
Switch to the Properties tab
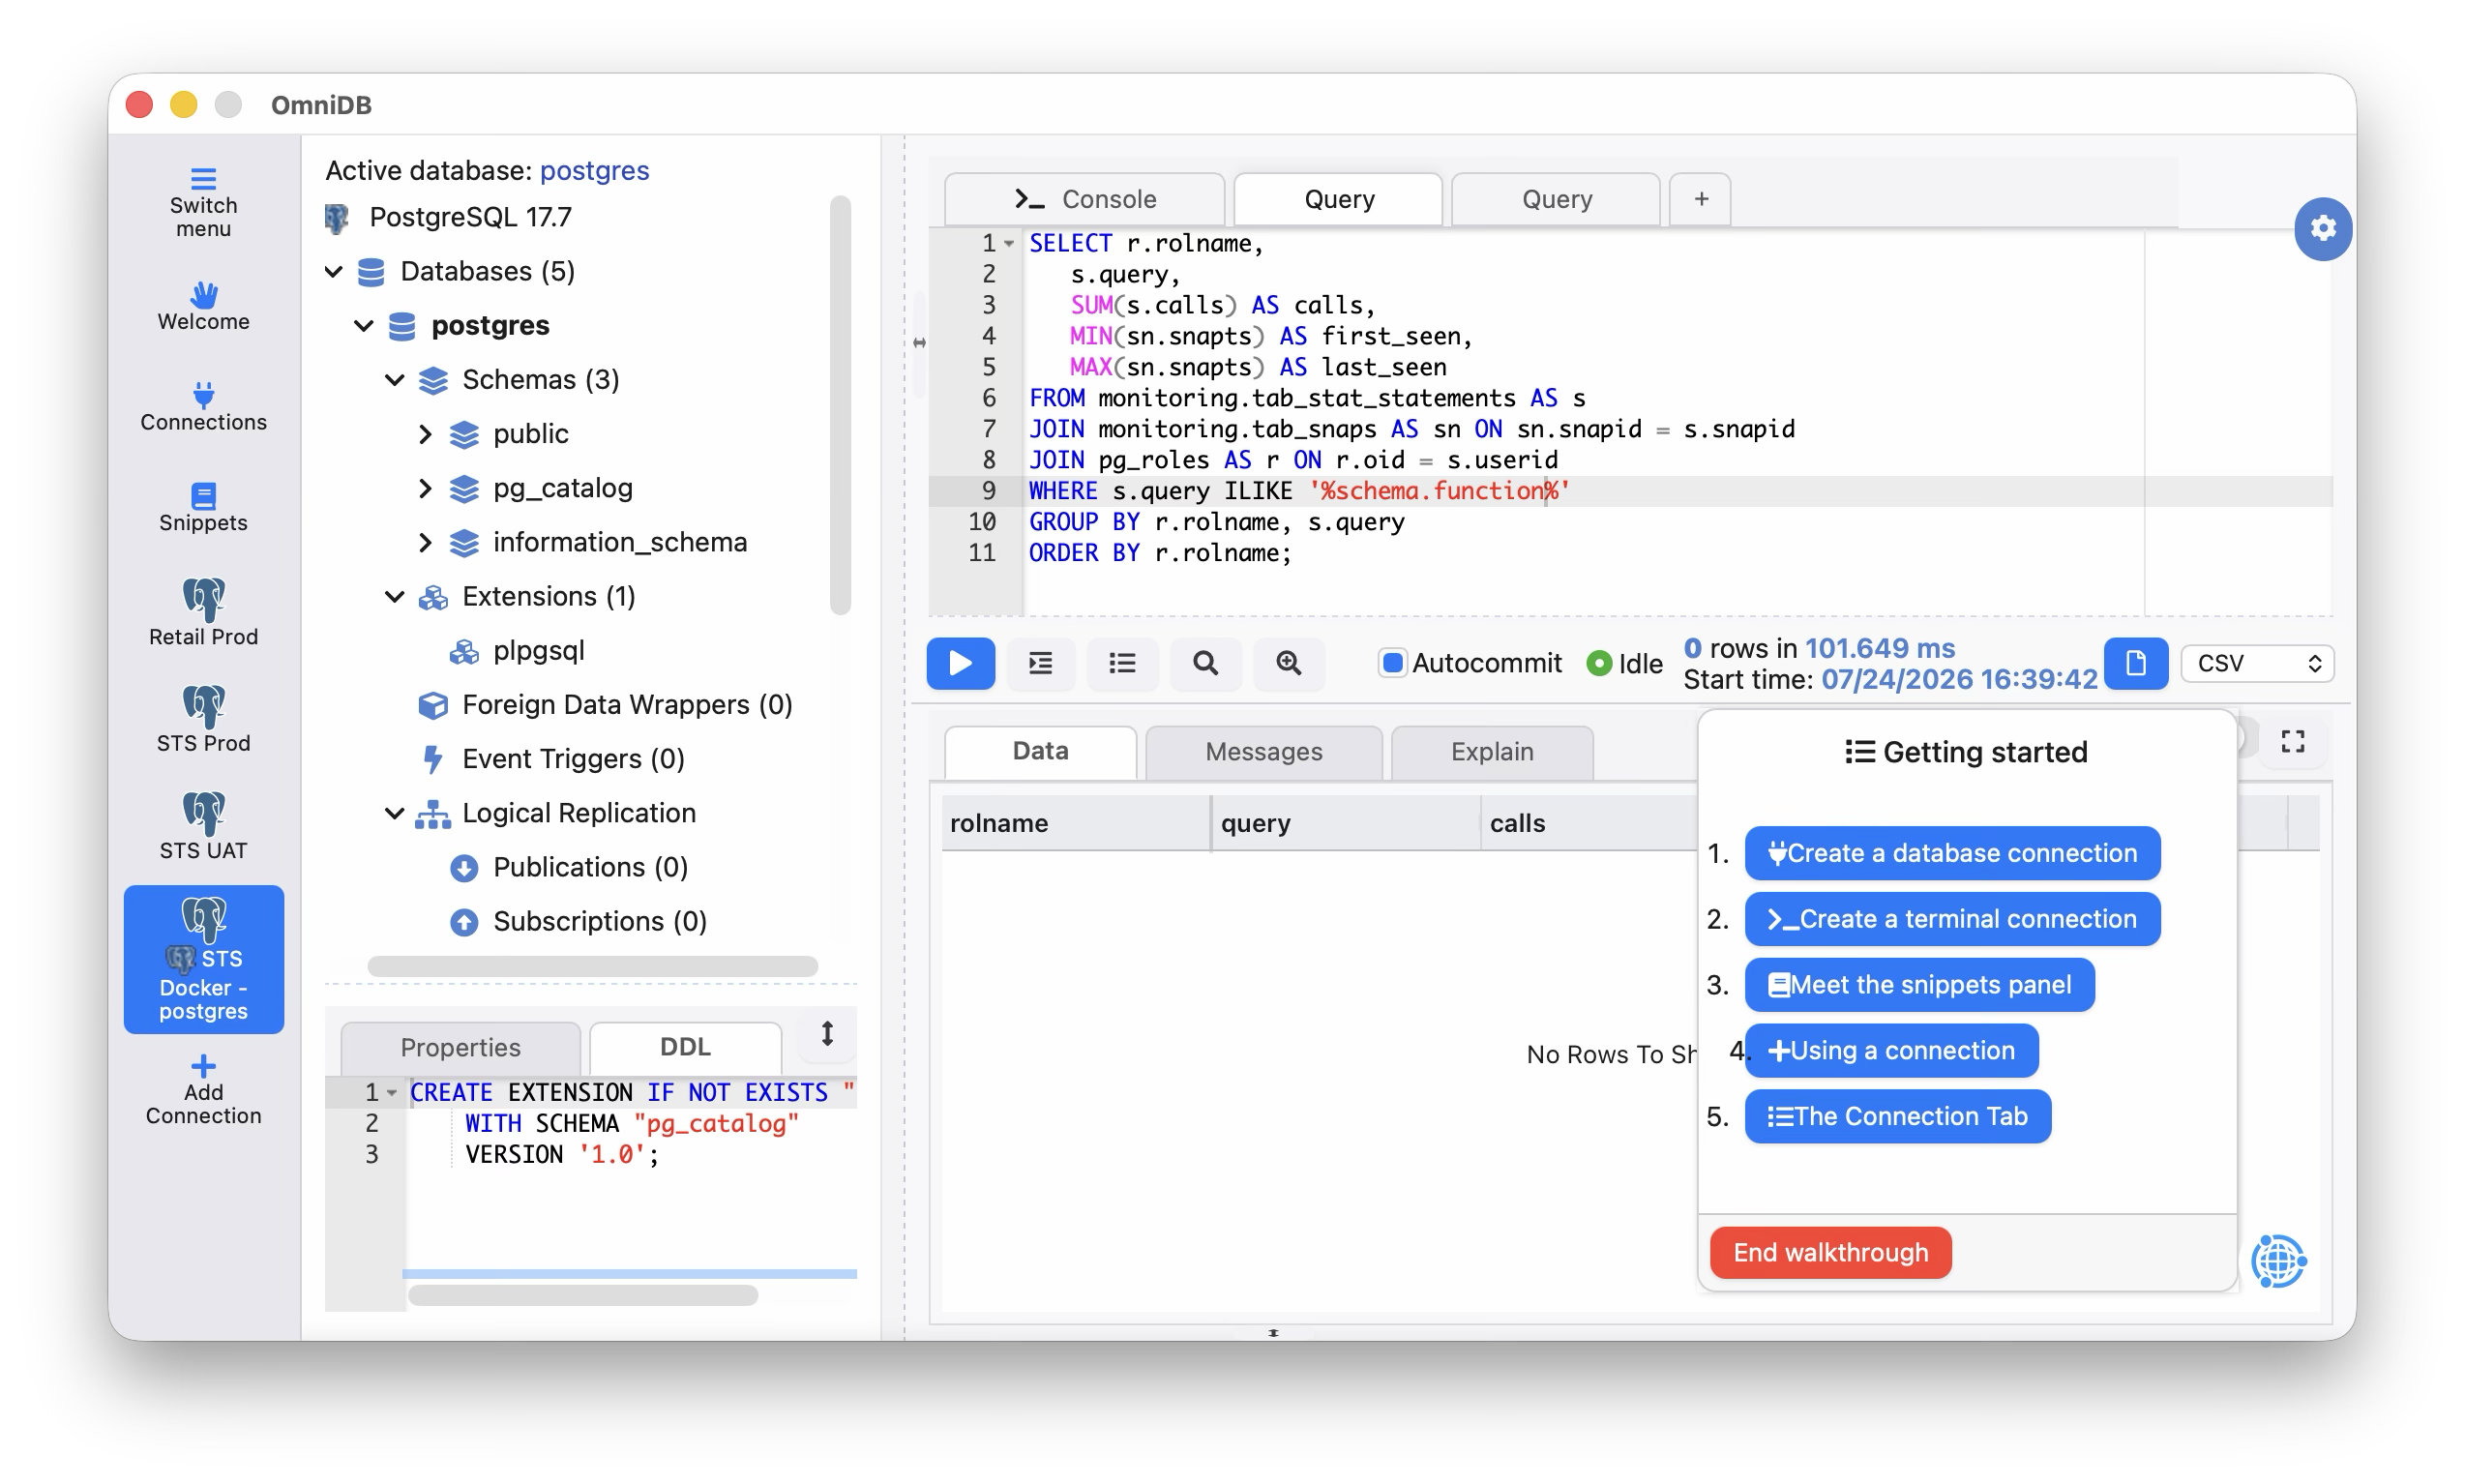pos(460,1047)
